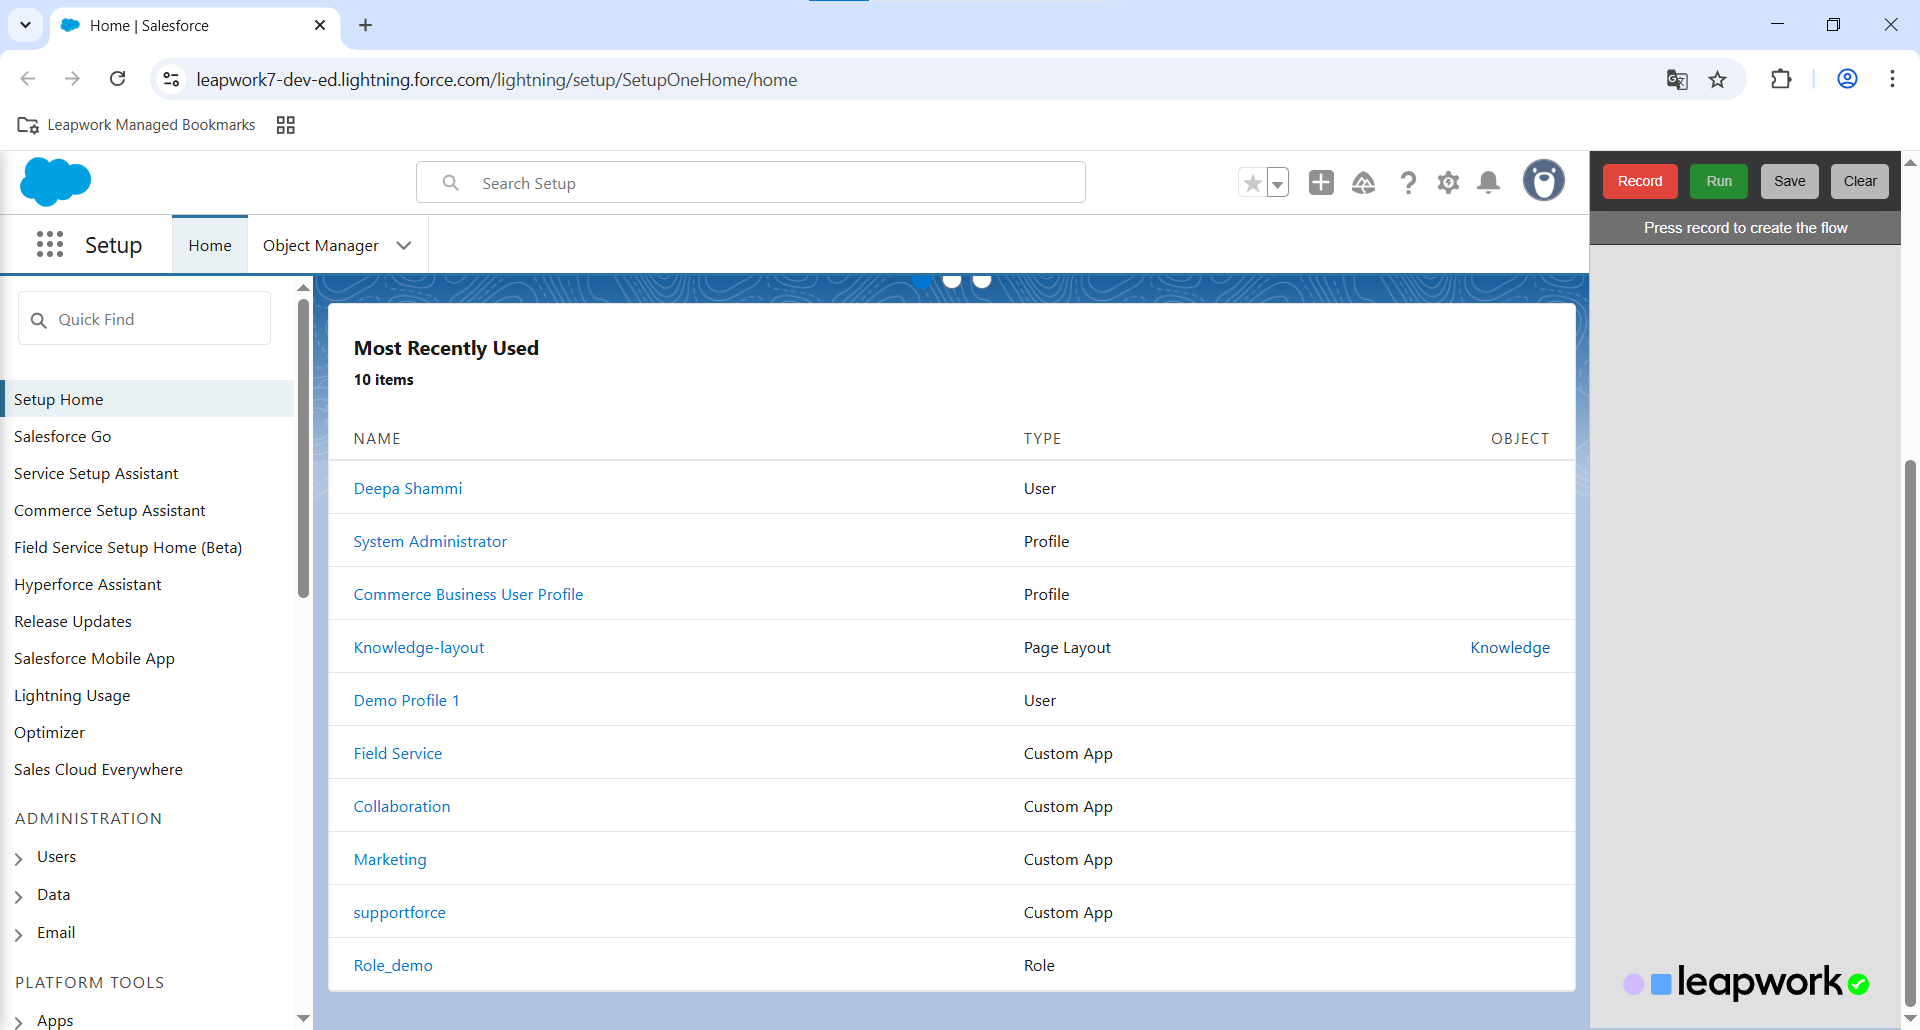Screen dimensions: 1920x1030
Task: Click the favorites star icon
Action: point(1252,183)
